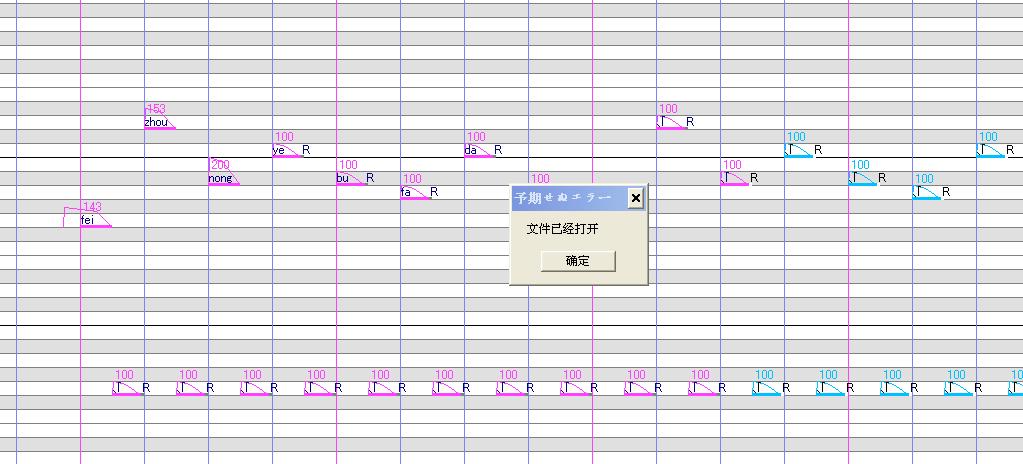This screenshot has width=1023, height=464.
Task: Click the 200 value above nong
Action: (x=221, y=164)
